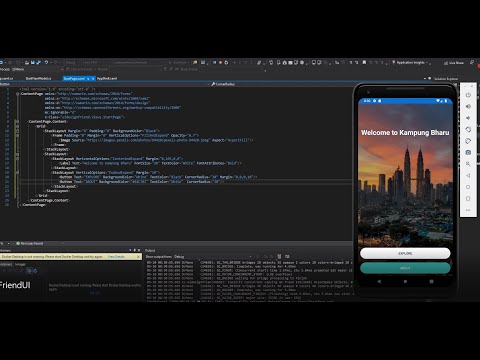Open the Show output from Debug dropdown

tap(213, 257)
